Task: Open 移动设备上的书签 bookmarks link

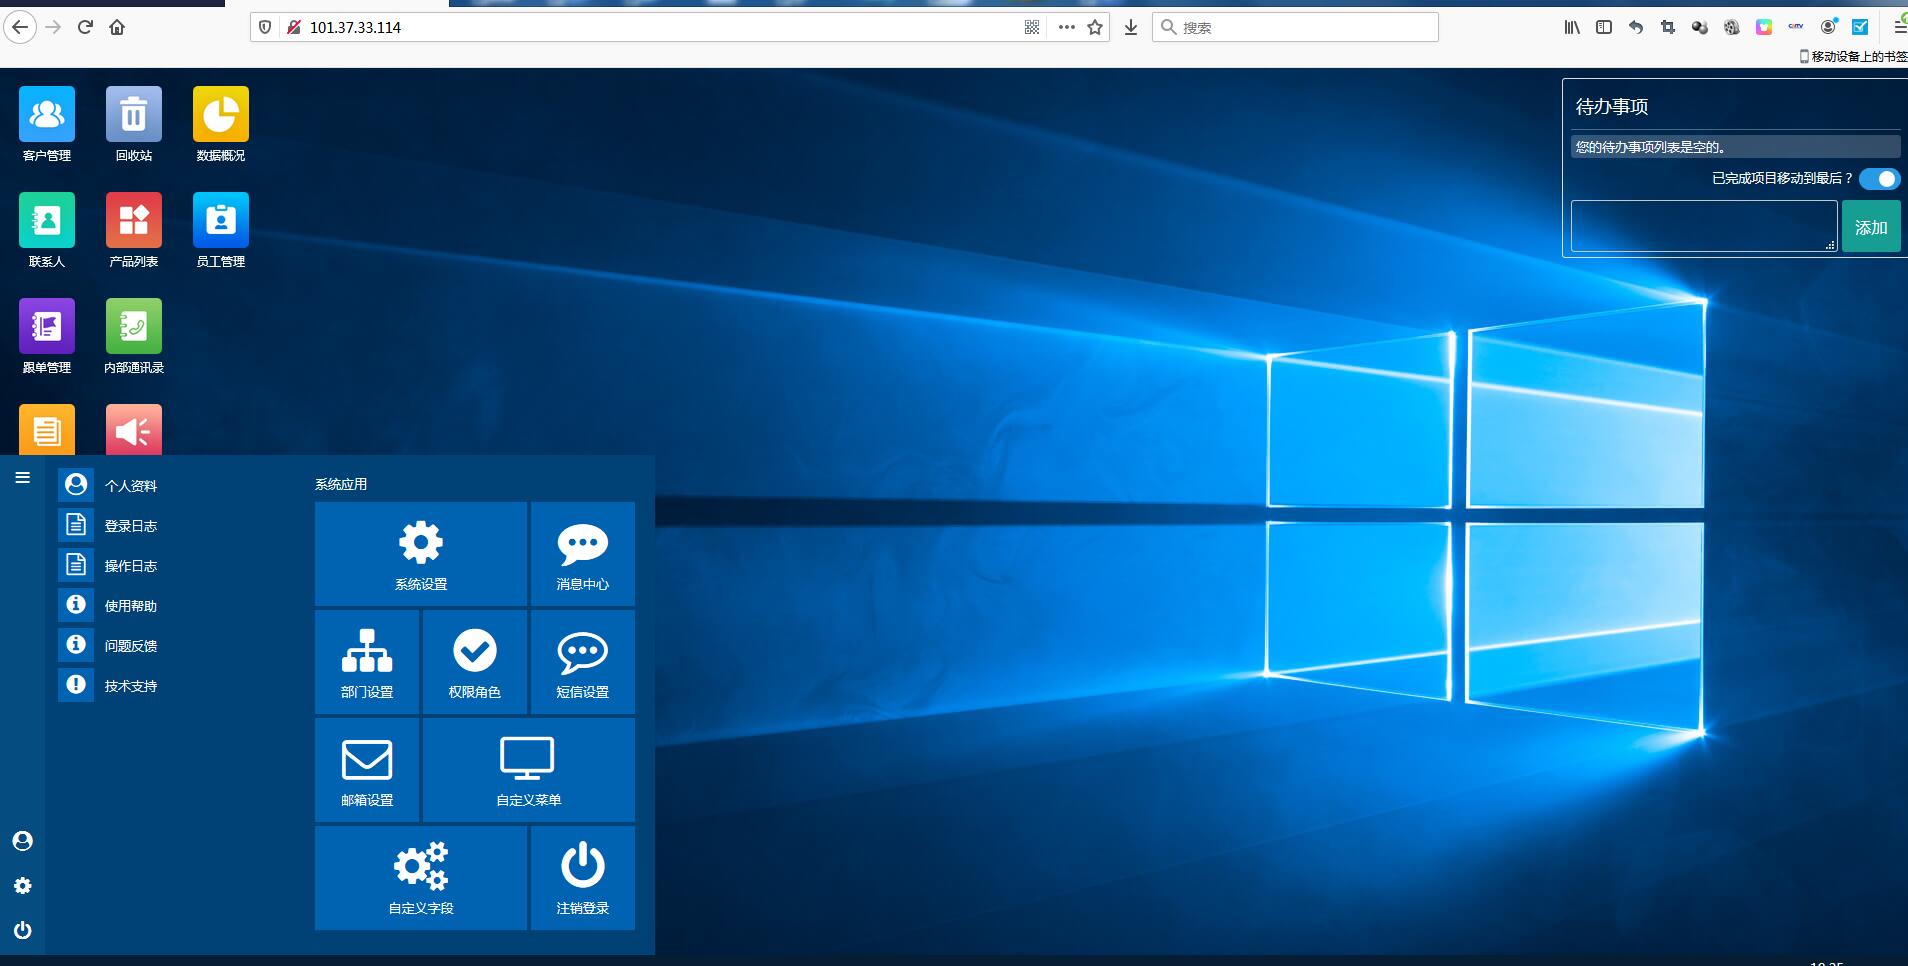Action: tap(1853, 56)
